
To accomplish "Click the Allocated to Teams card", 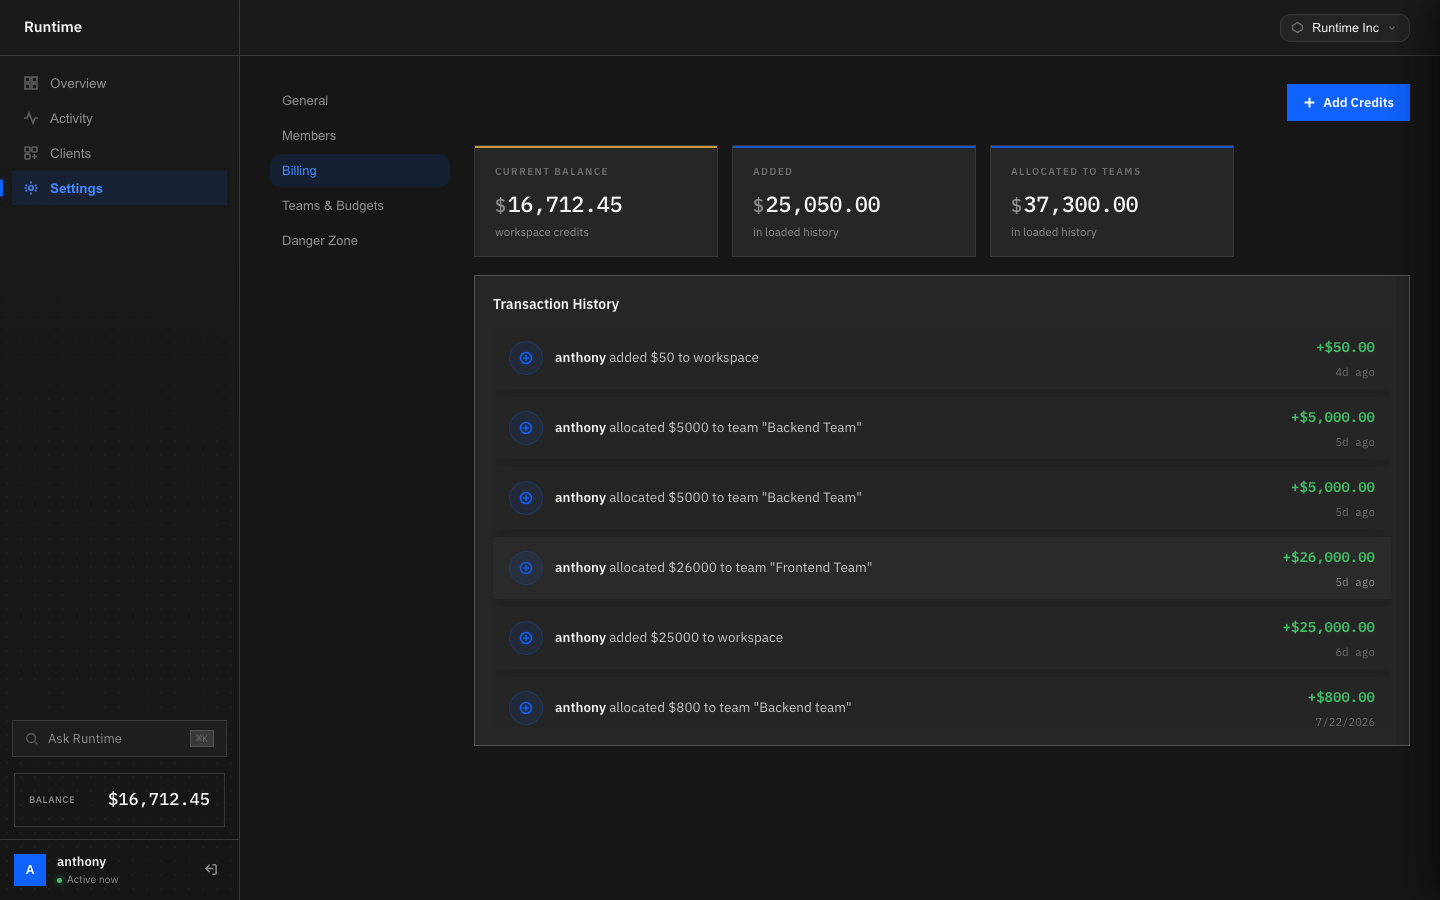I will (x=1112, y=201).
